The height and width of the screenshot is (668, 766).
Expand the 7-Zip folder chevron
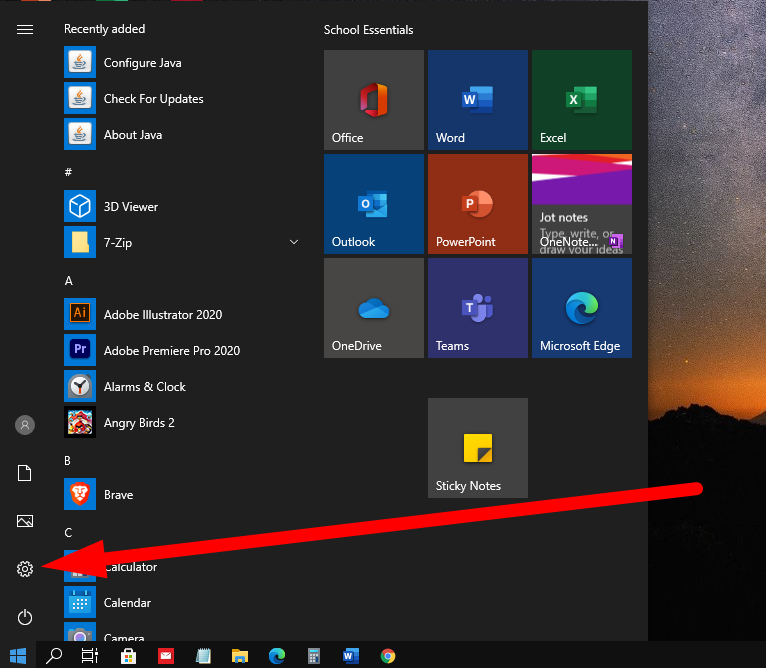(294, 242)
